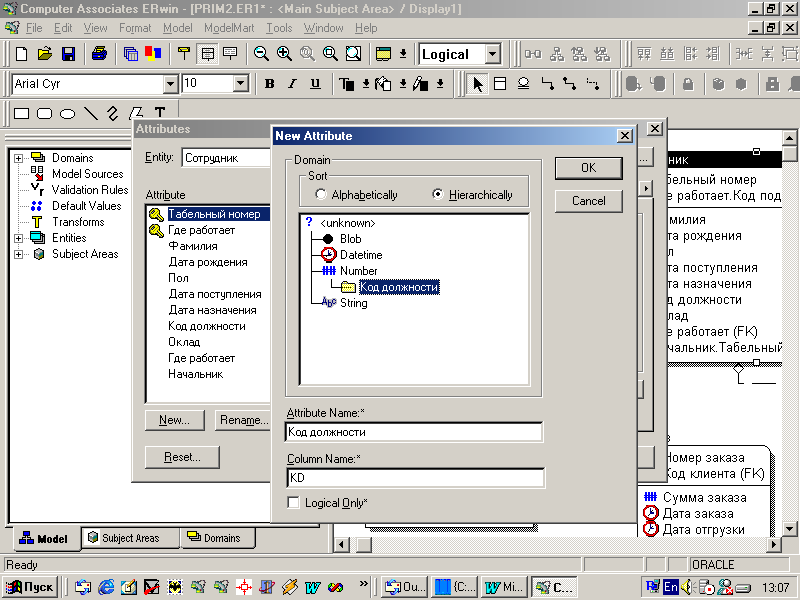Click the Attribute Name input field

pos(414,432)
